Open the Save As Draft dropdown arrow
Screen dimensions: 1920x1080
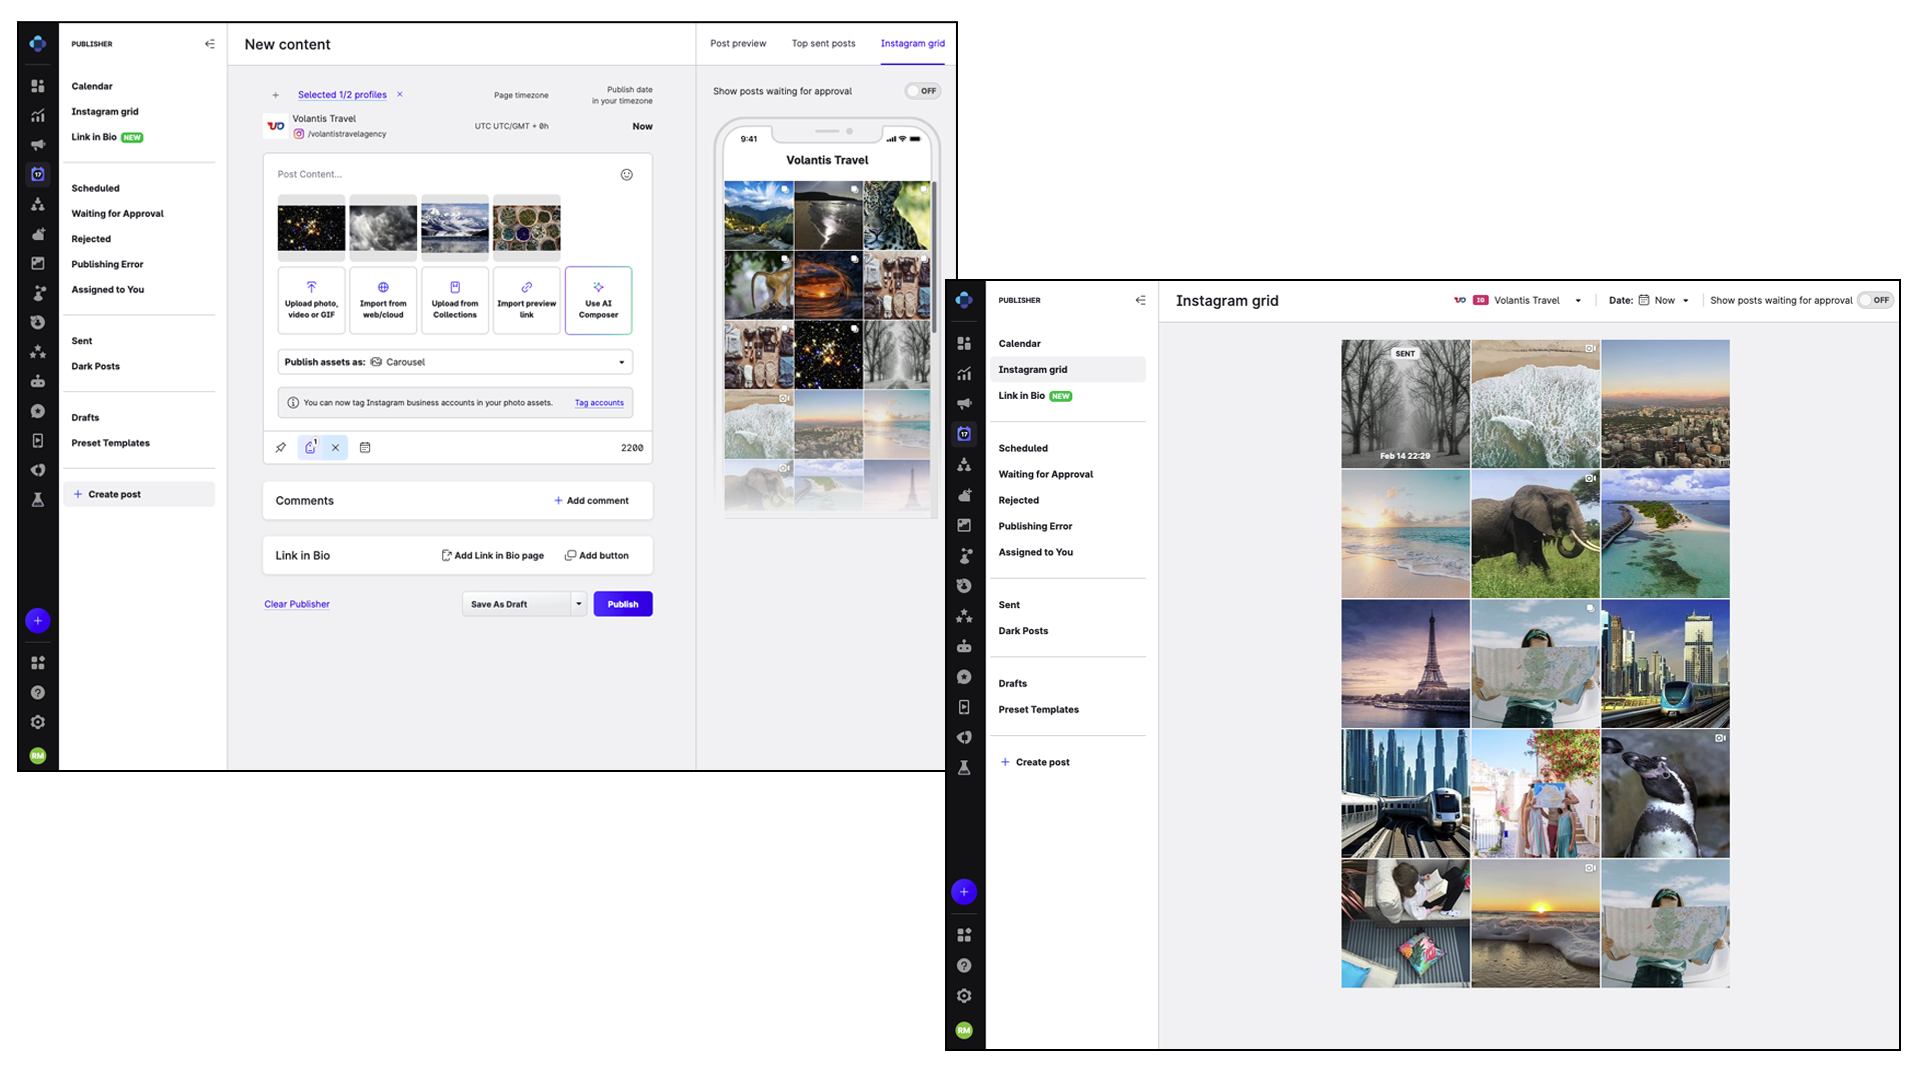point(578,604)
